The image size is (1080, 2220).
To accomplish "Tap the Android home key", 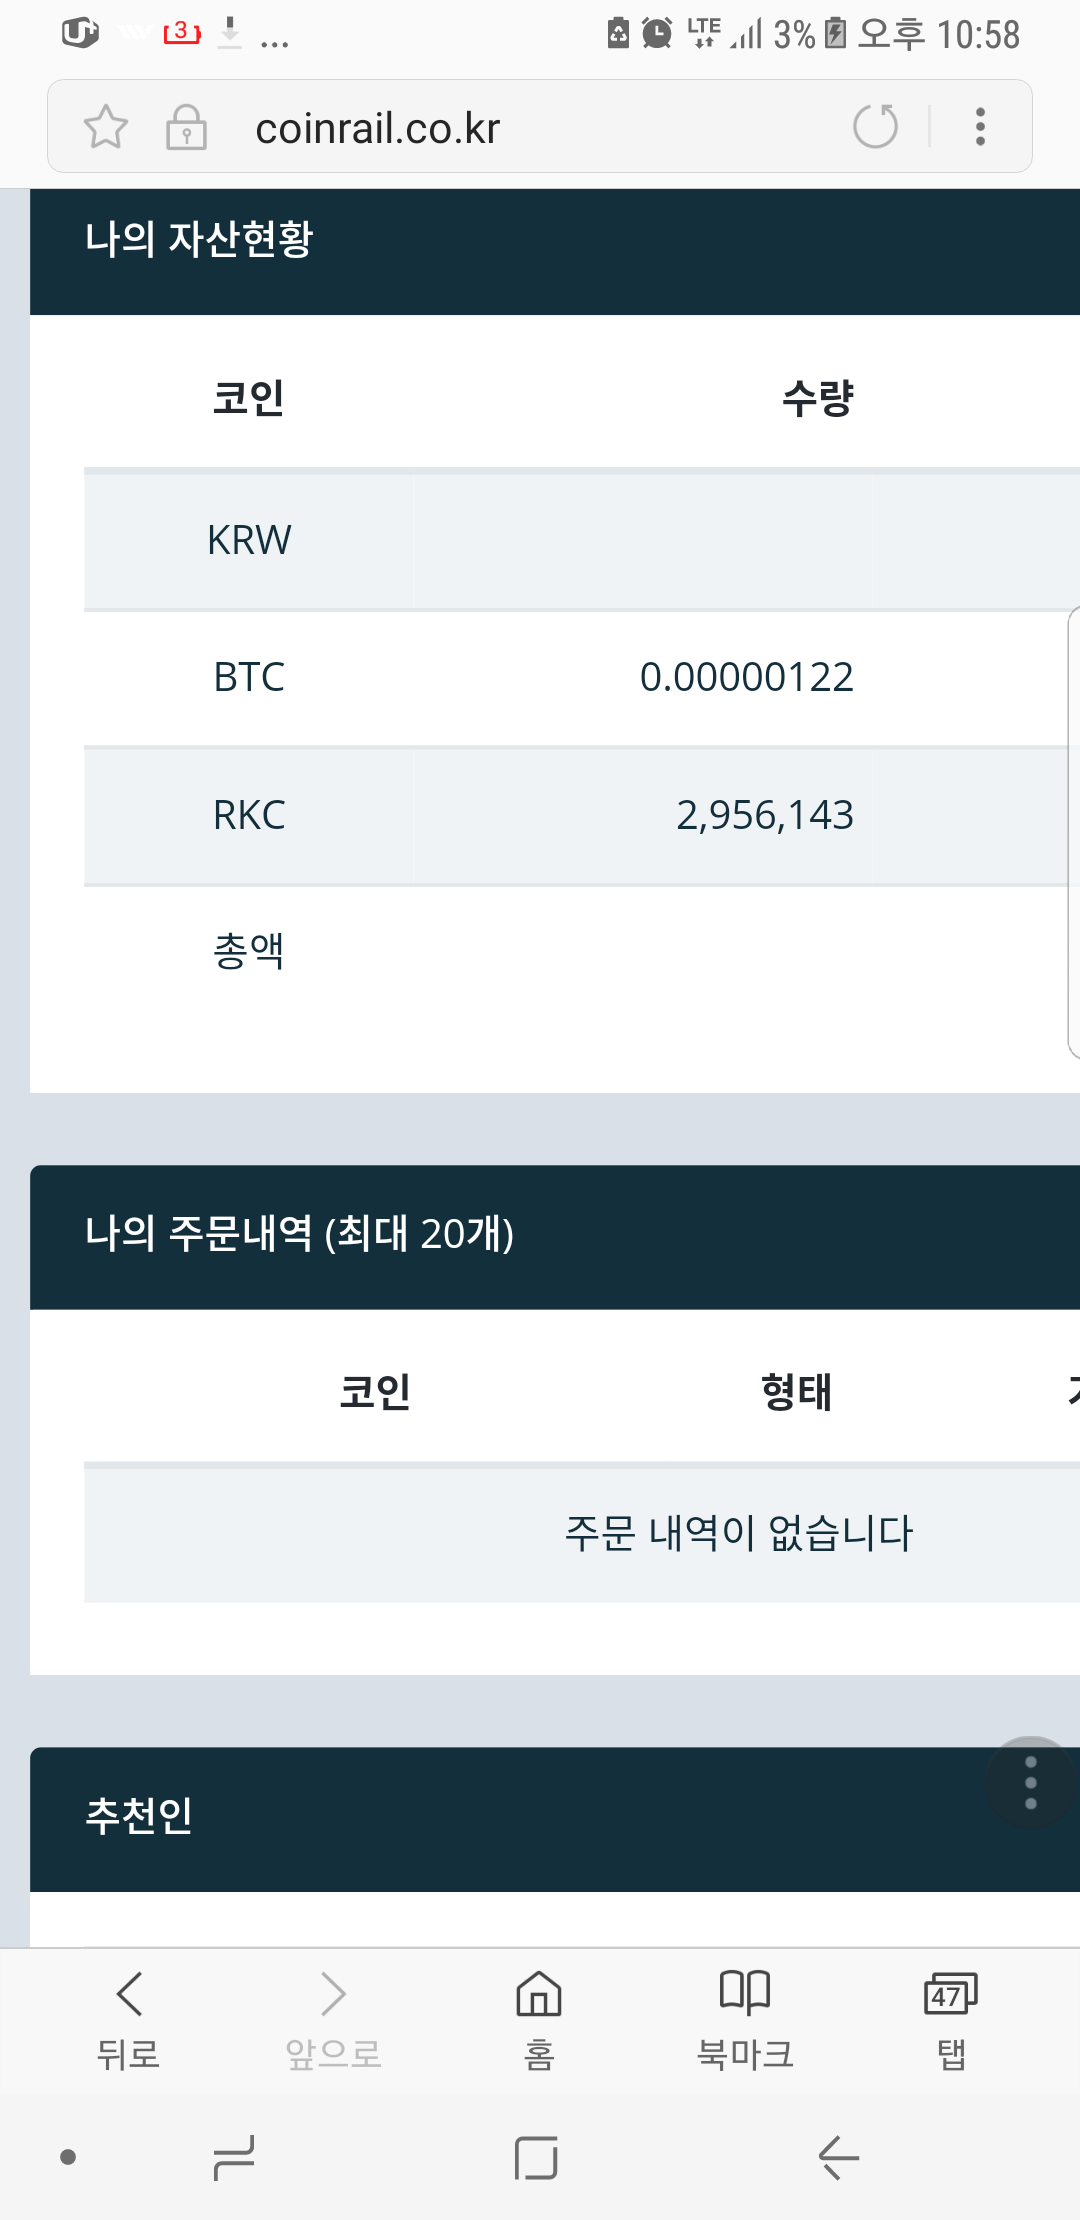I will pos(537,2160).
